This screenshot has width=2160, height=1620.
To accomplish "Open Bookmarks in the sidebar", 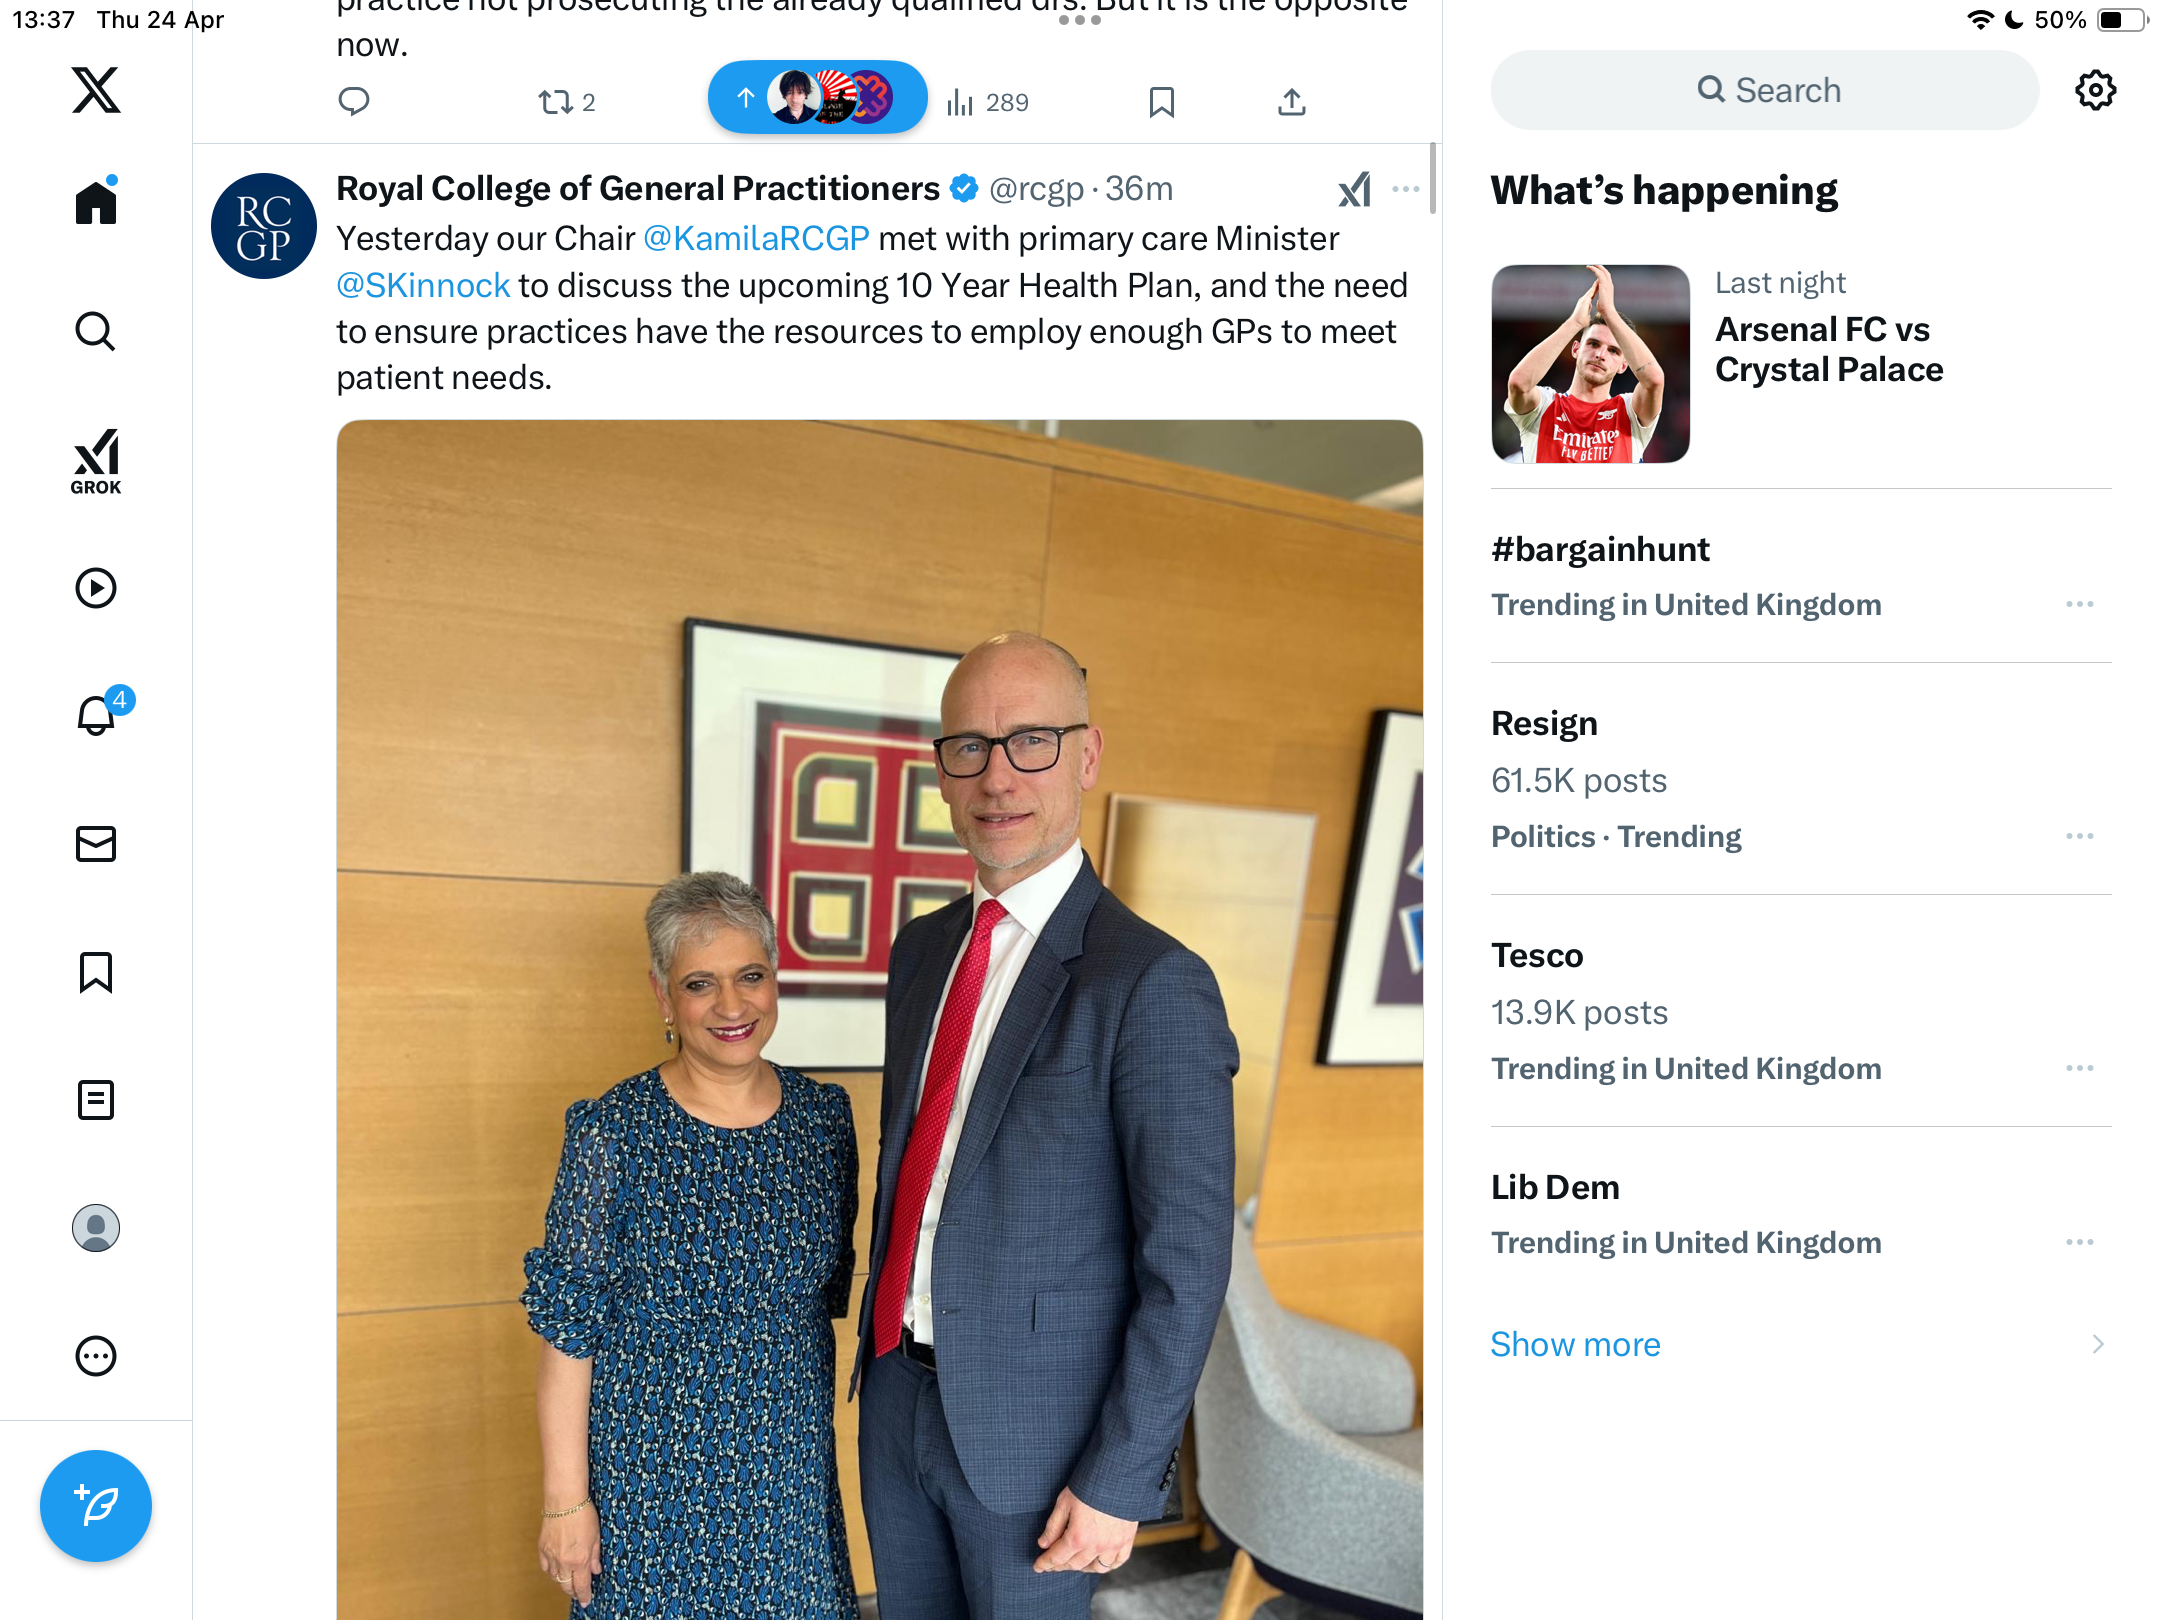I will coord(96,972).
